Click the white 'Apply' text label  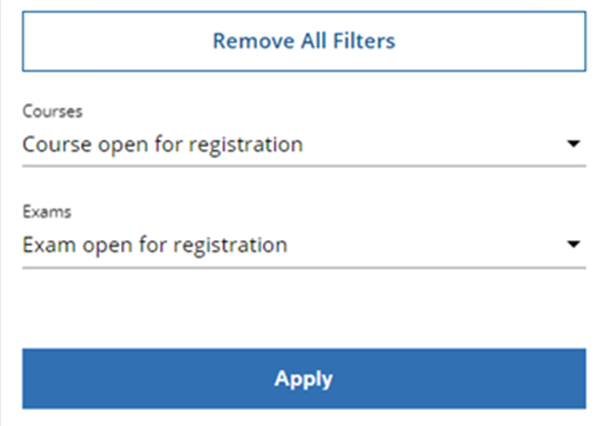tap(304, 379)
